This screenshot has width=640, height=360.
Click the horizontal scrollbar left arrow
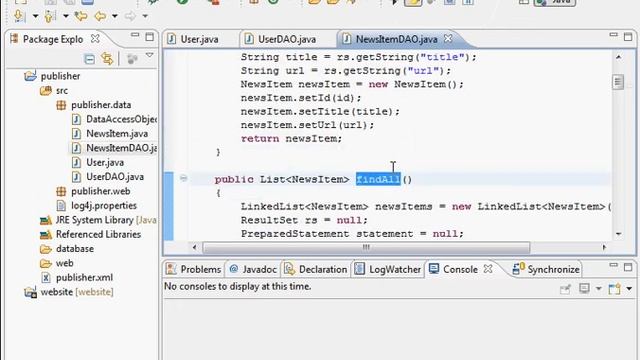(x=195, y=247)
